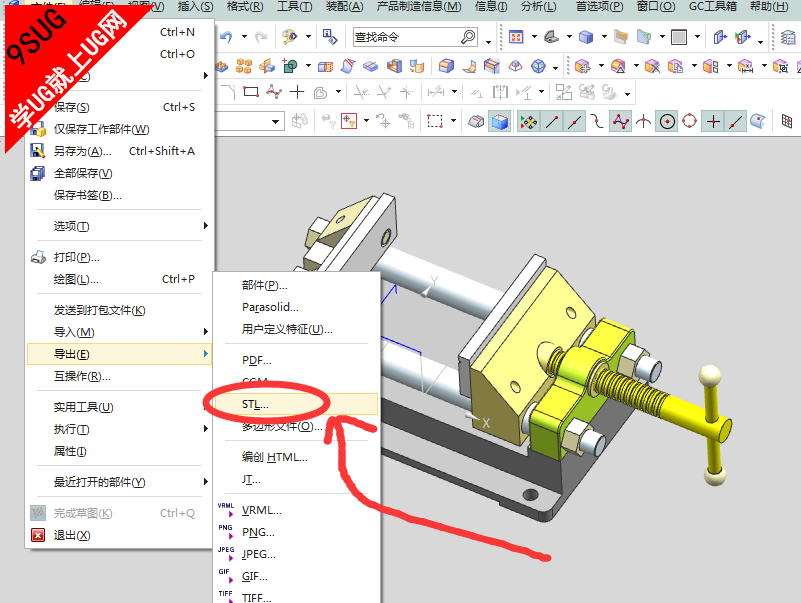Toggle Arc Center snap
The width and height of the screenshot is (801, 603).
point(667,122)
